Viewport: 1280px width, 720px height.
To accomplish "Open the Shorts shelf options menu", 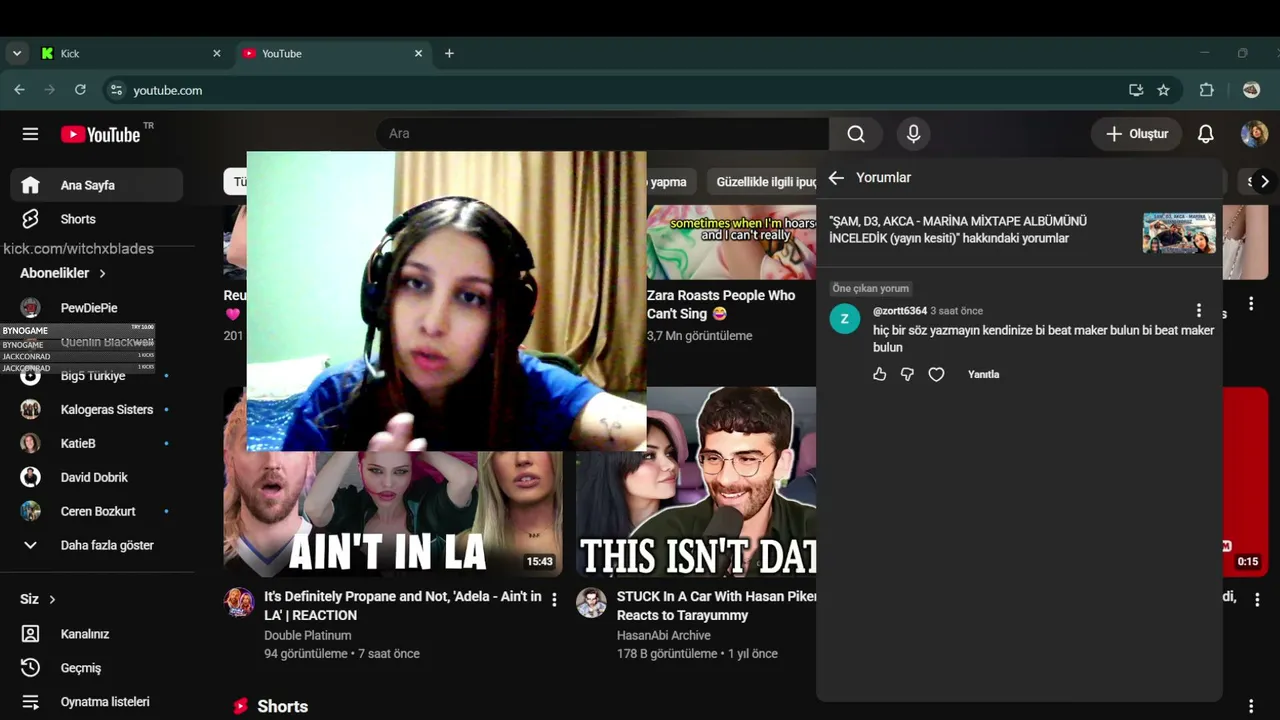I will tap(1250, 706).
